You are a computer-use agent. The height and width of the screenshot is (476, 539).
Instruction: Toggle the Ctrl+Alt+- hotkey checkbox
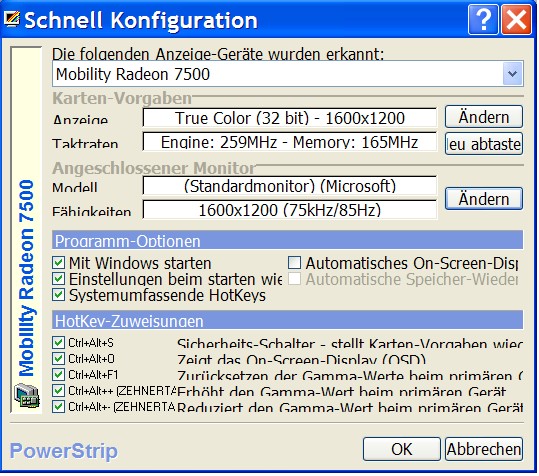pyautogui.click(x=58, y=407)
